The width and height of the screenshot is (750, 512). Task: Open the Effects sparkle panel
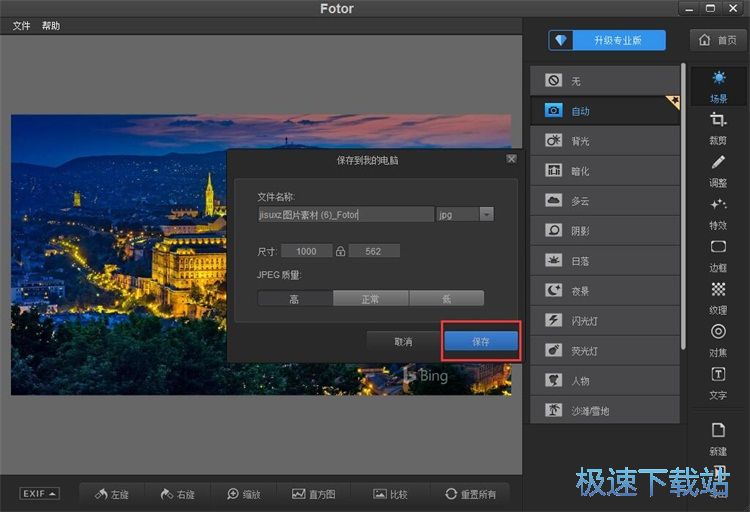718,211
